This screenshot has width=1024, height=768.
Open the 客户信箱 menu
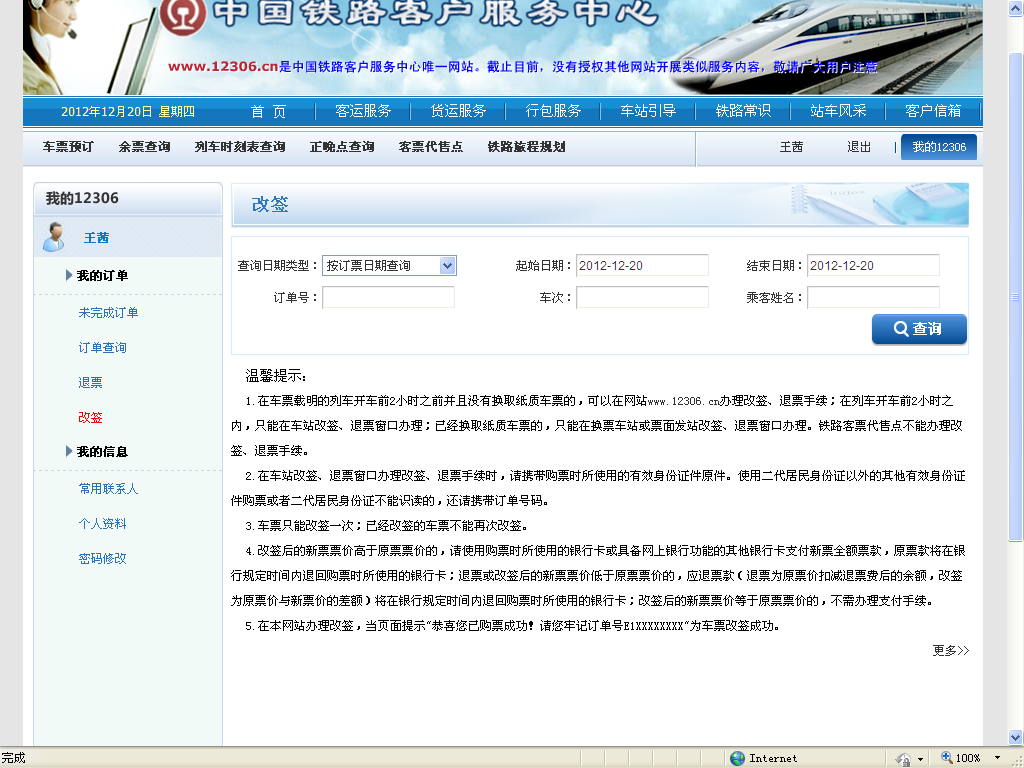(933, 111)
